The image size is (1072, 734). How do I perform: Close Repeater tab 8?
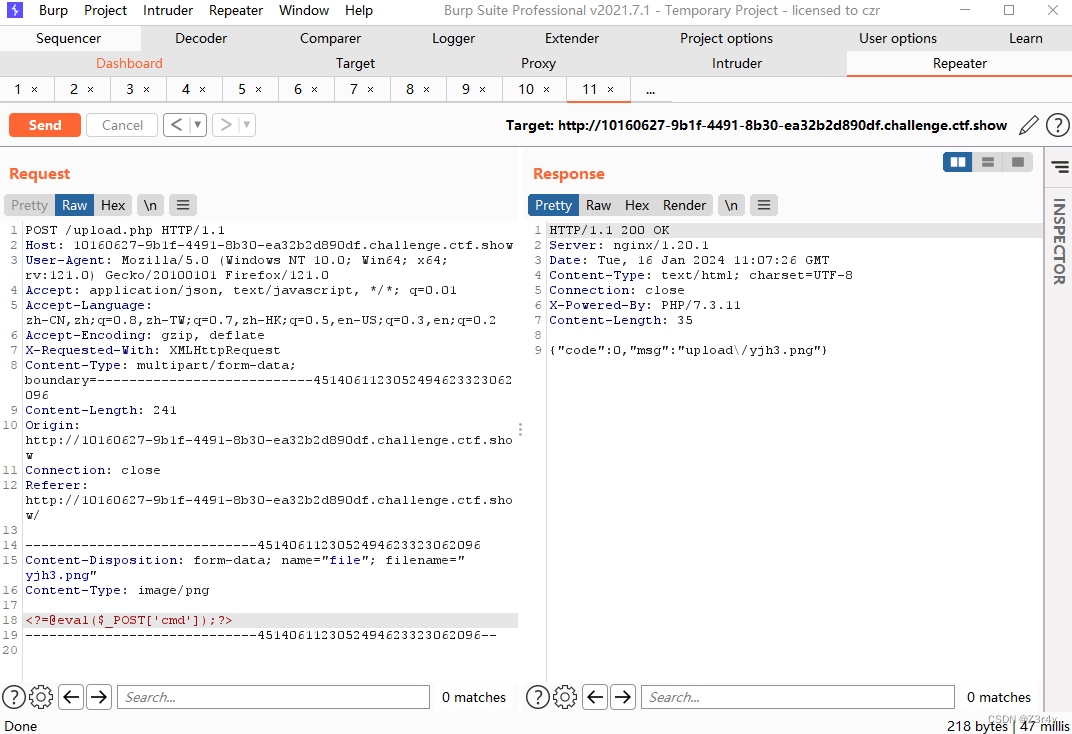(427, 90)
